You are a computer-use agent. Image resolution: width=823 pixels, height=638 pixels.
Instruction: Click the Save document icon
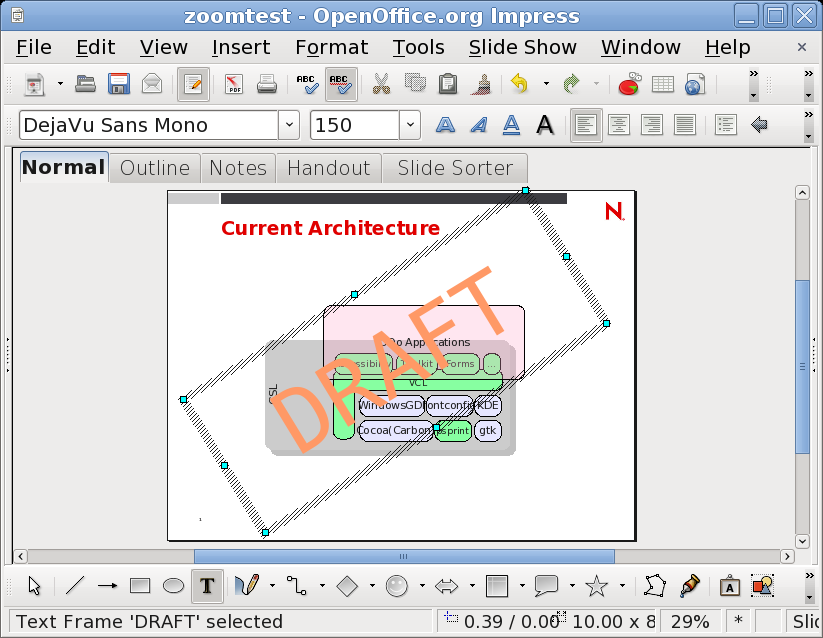click(x=119, y=85)
